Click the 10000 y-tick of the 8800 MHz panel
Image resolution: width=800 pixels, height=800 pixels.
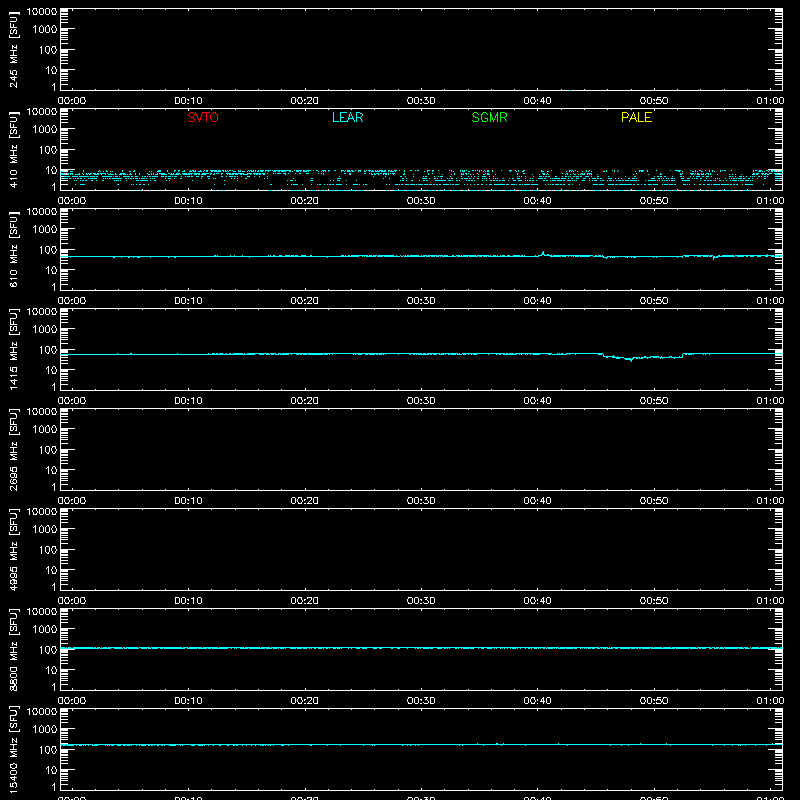pos(42,612)
